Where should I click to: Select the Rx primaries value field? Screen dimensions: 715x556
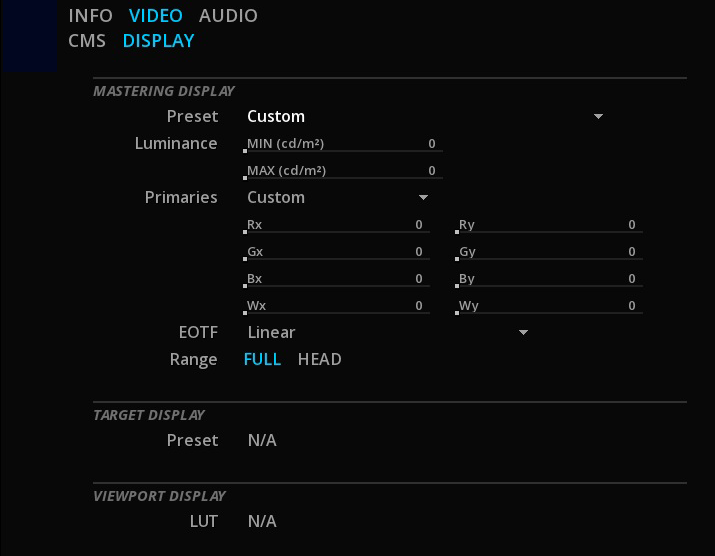coord(337,225)
